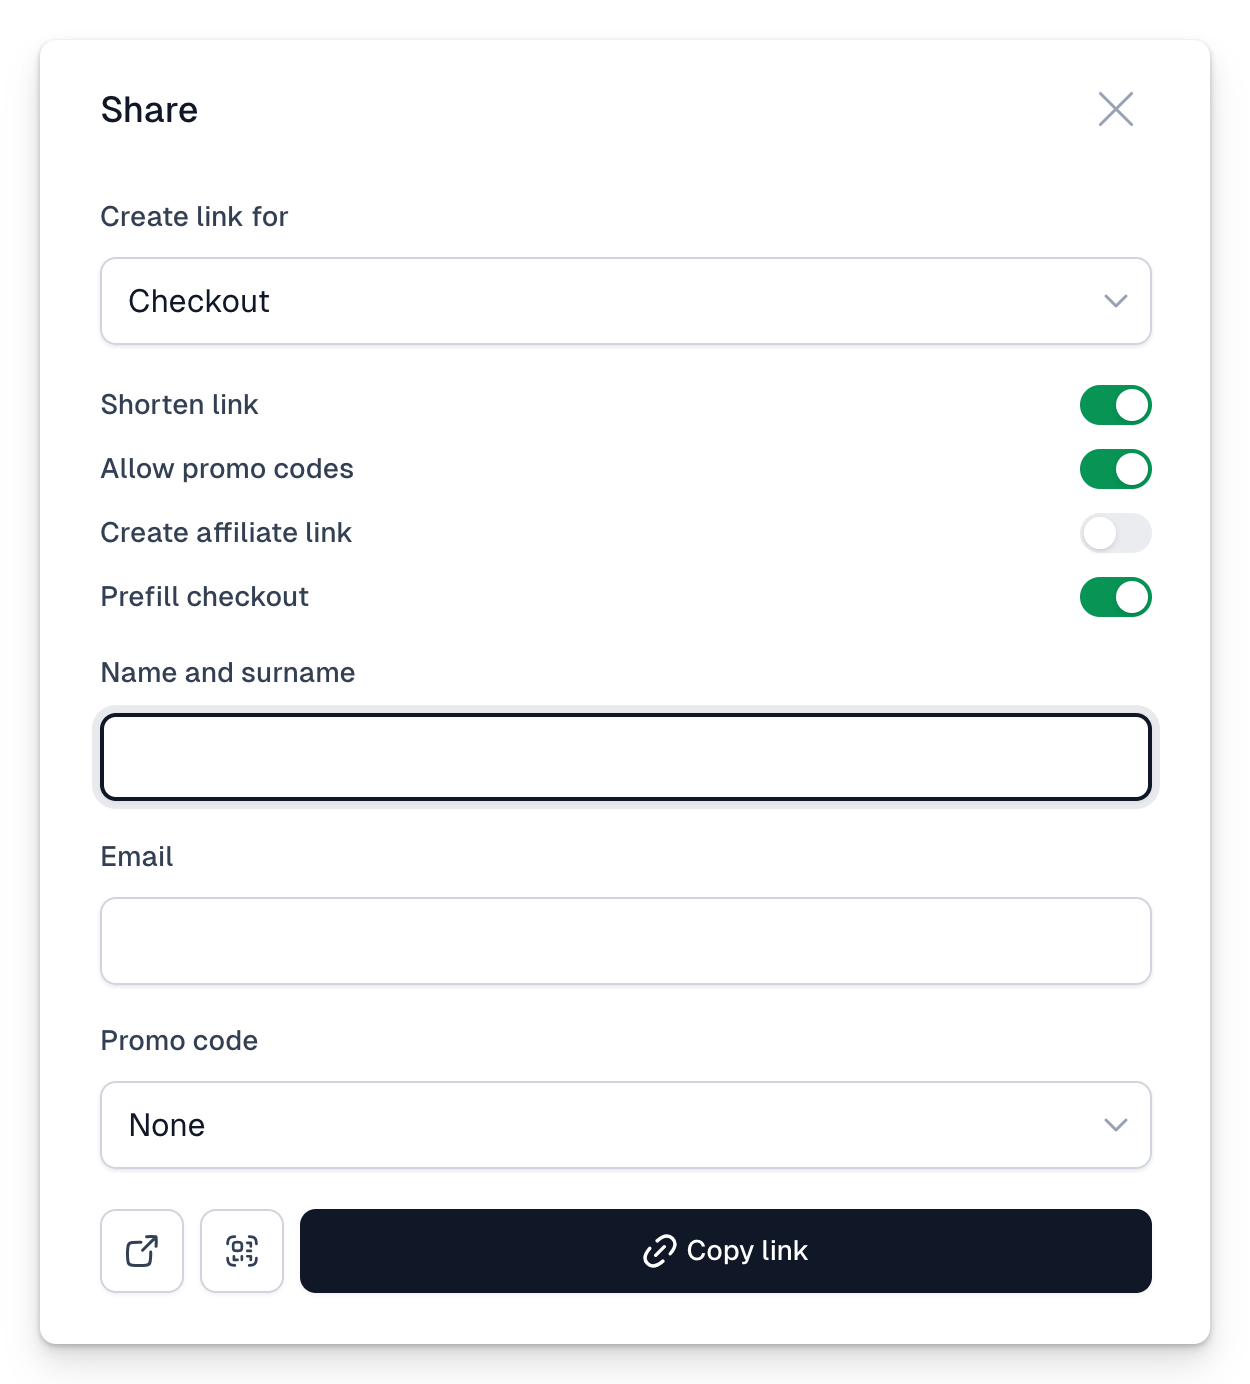1250x1384 pixels.
Task: Show the QR code for the link
Action: tap(242, 1251)
